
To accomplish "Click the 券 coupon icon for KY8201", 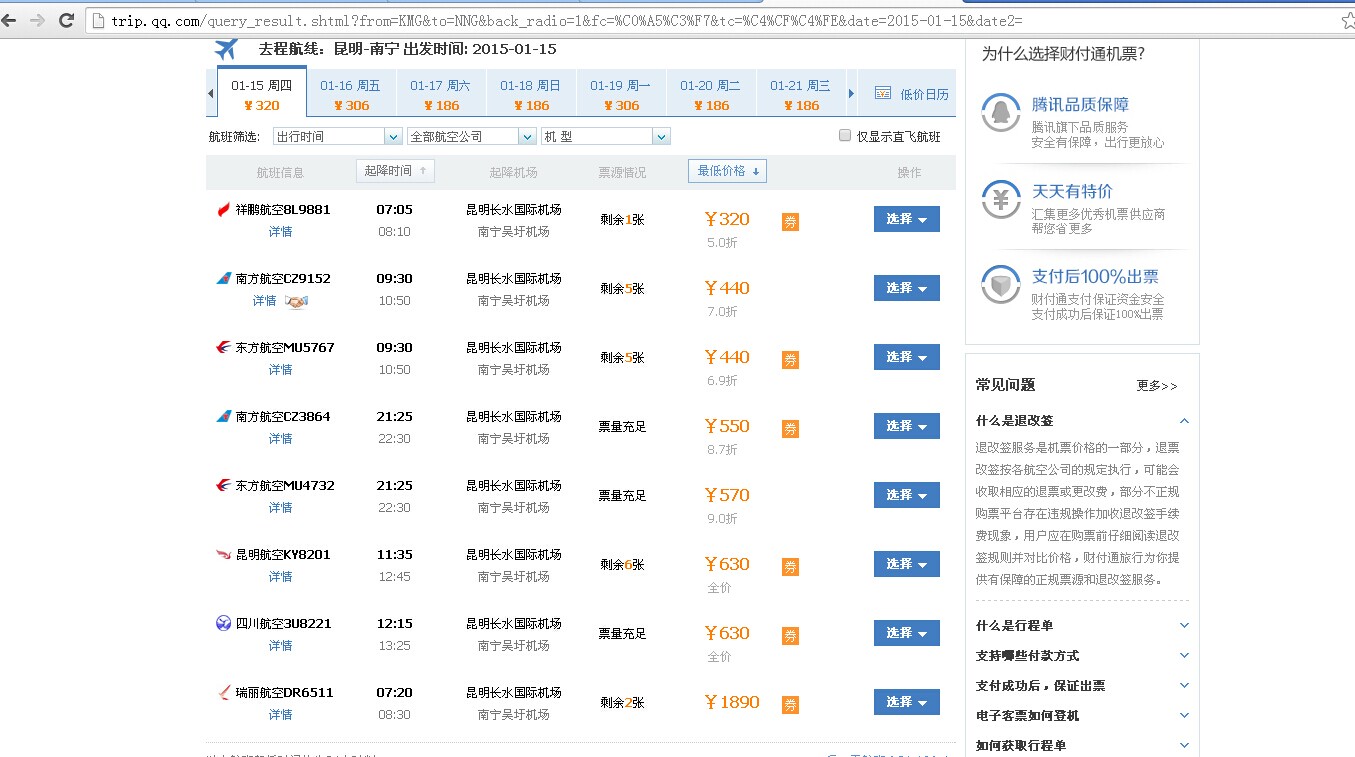I will tap(790, 567).
